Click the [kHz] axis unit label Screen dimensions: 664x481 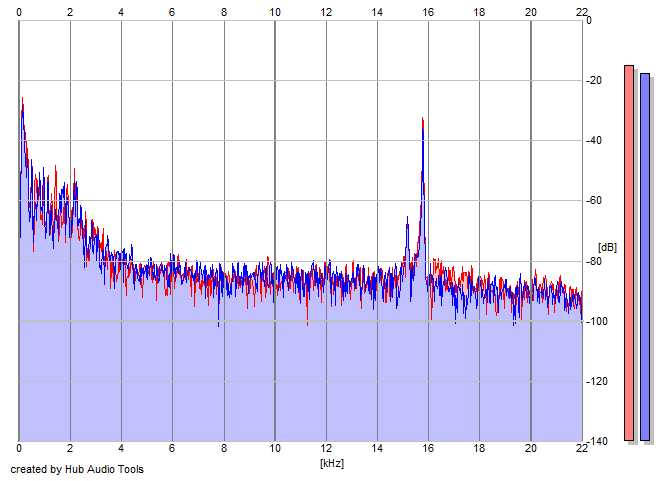click(x=332, y=463)
